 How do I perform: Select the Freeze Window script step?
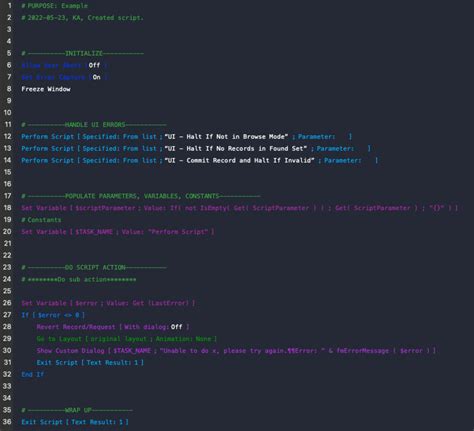click(x=46, y=89)
